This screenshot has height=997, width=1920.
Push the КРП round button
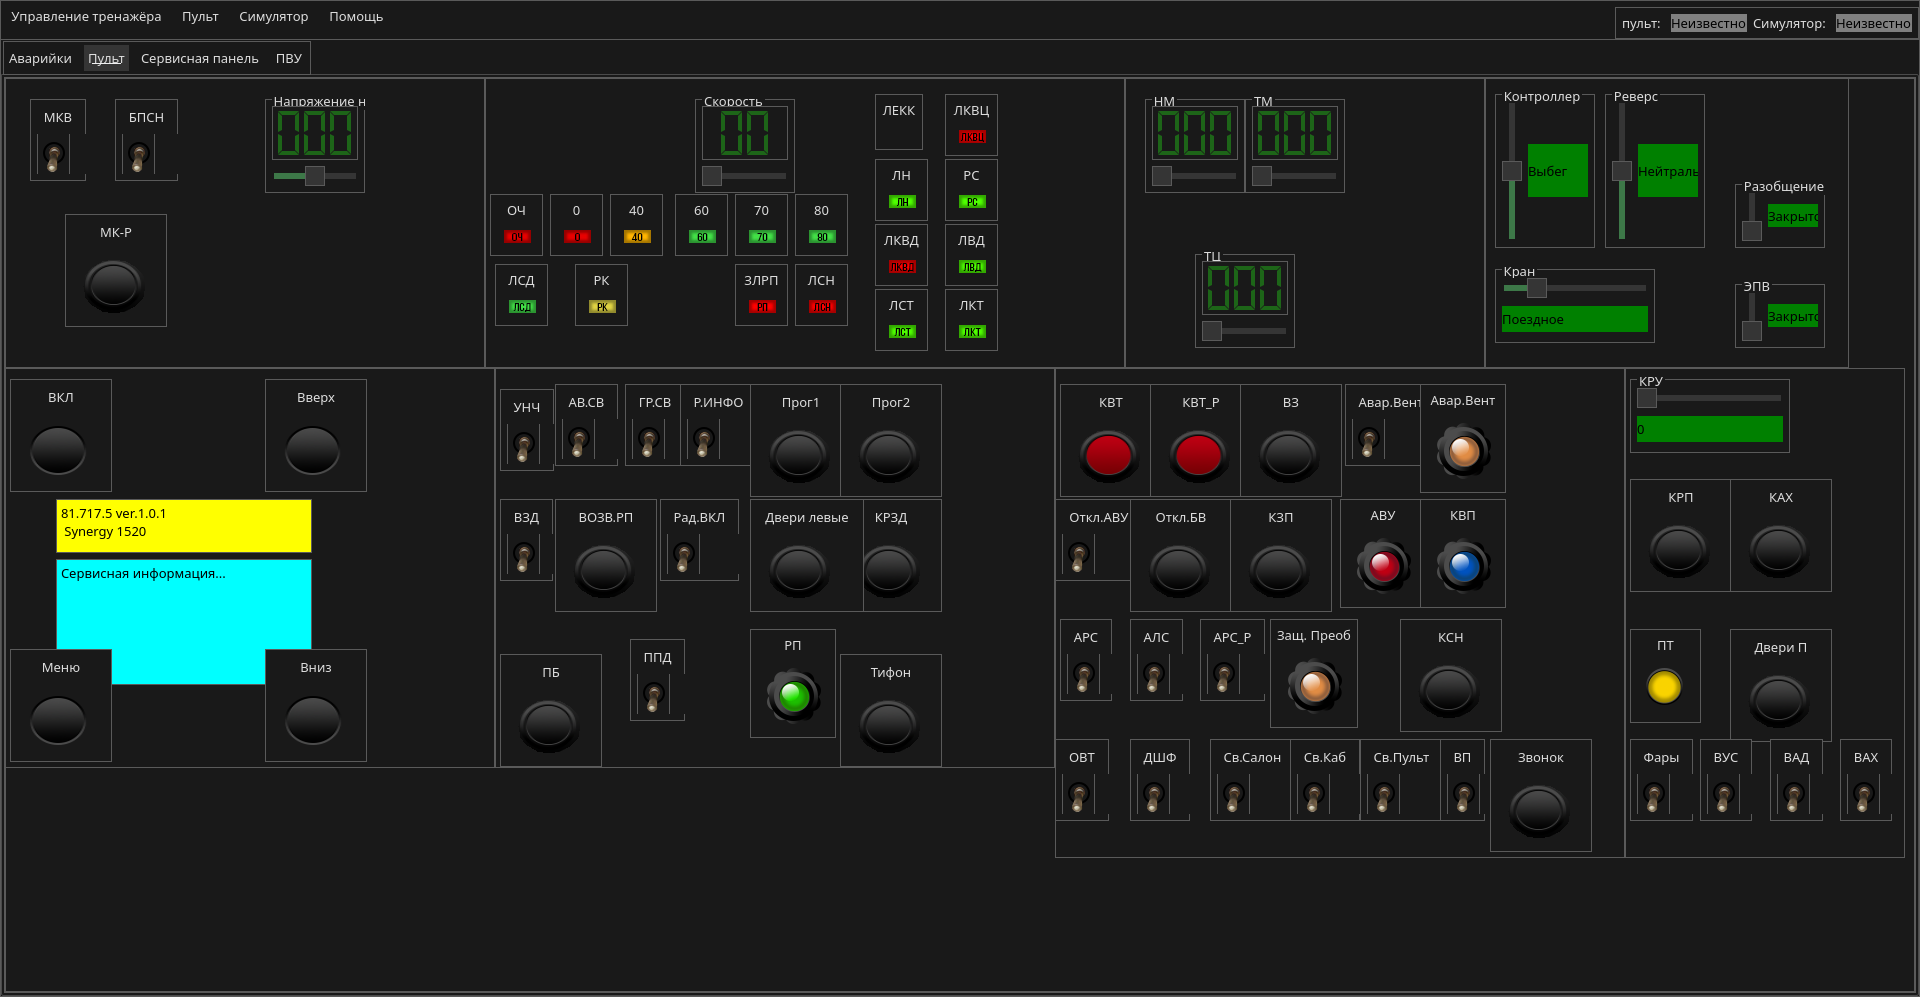coord(1678,551)
